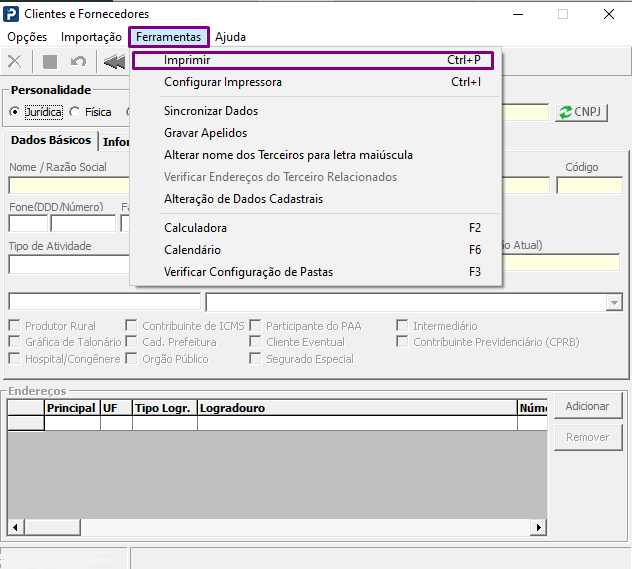
Task: Click the app logo in title bar
Action: coord(12,14)
